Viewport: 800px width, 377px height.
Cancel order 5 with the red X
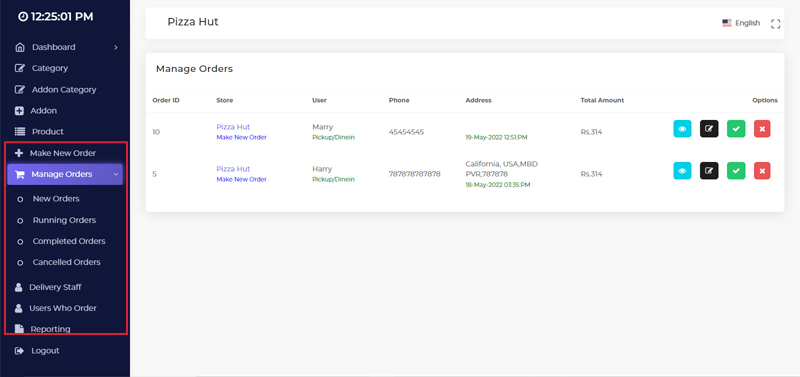pos(762,171)
